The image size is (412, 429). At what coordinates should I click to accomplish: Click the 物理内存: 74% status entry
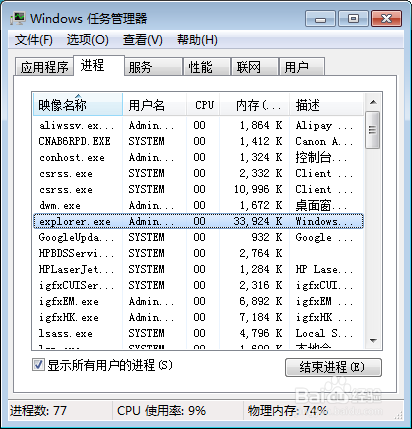288,411
